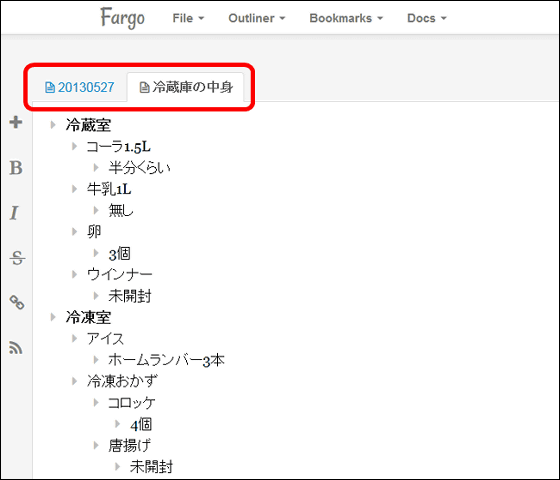Select the ウインナー outline item
The height and width of the screenshot is (480, 560).
pyautogui.click(x=120, y=274)
